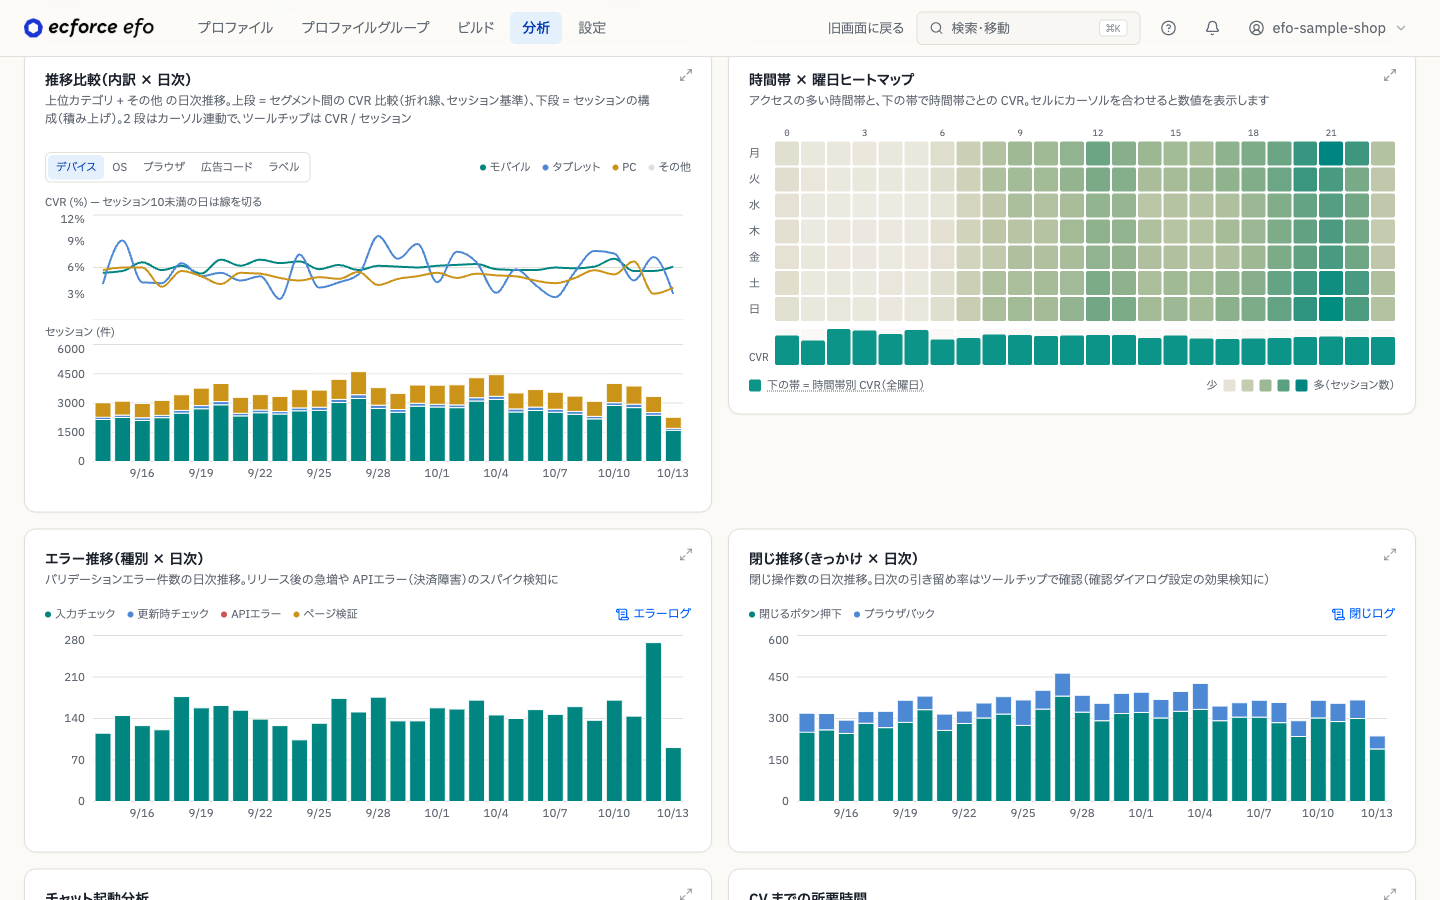Toggle the モバイル legend series

coord(505,167)
